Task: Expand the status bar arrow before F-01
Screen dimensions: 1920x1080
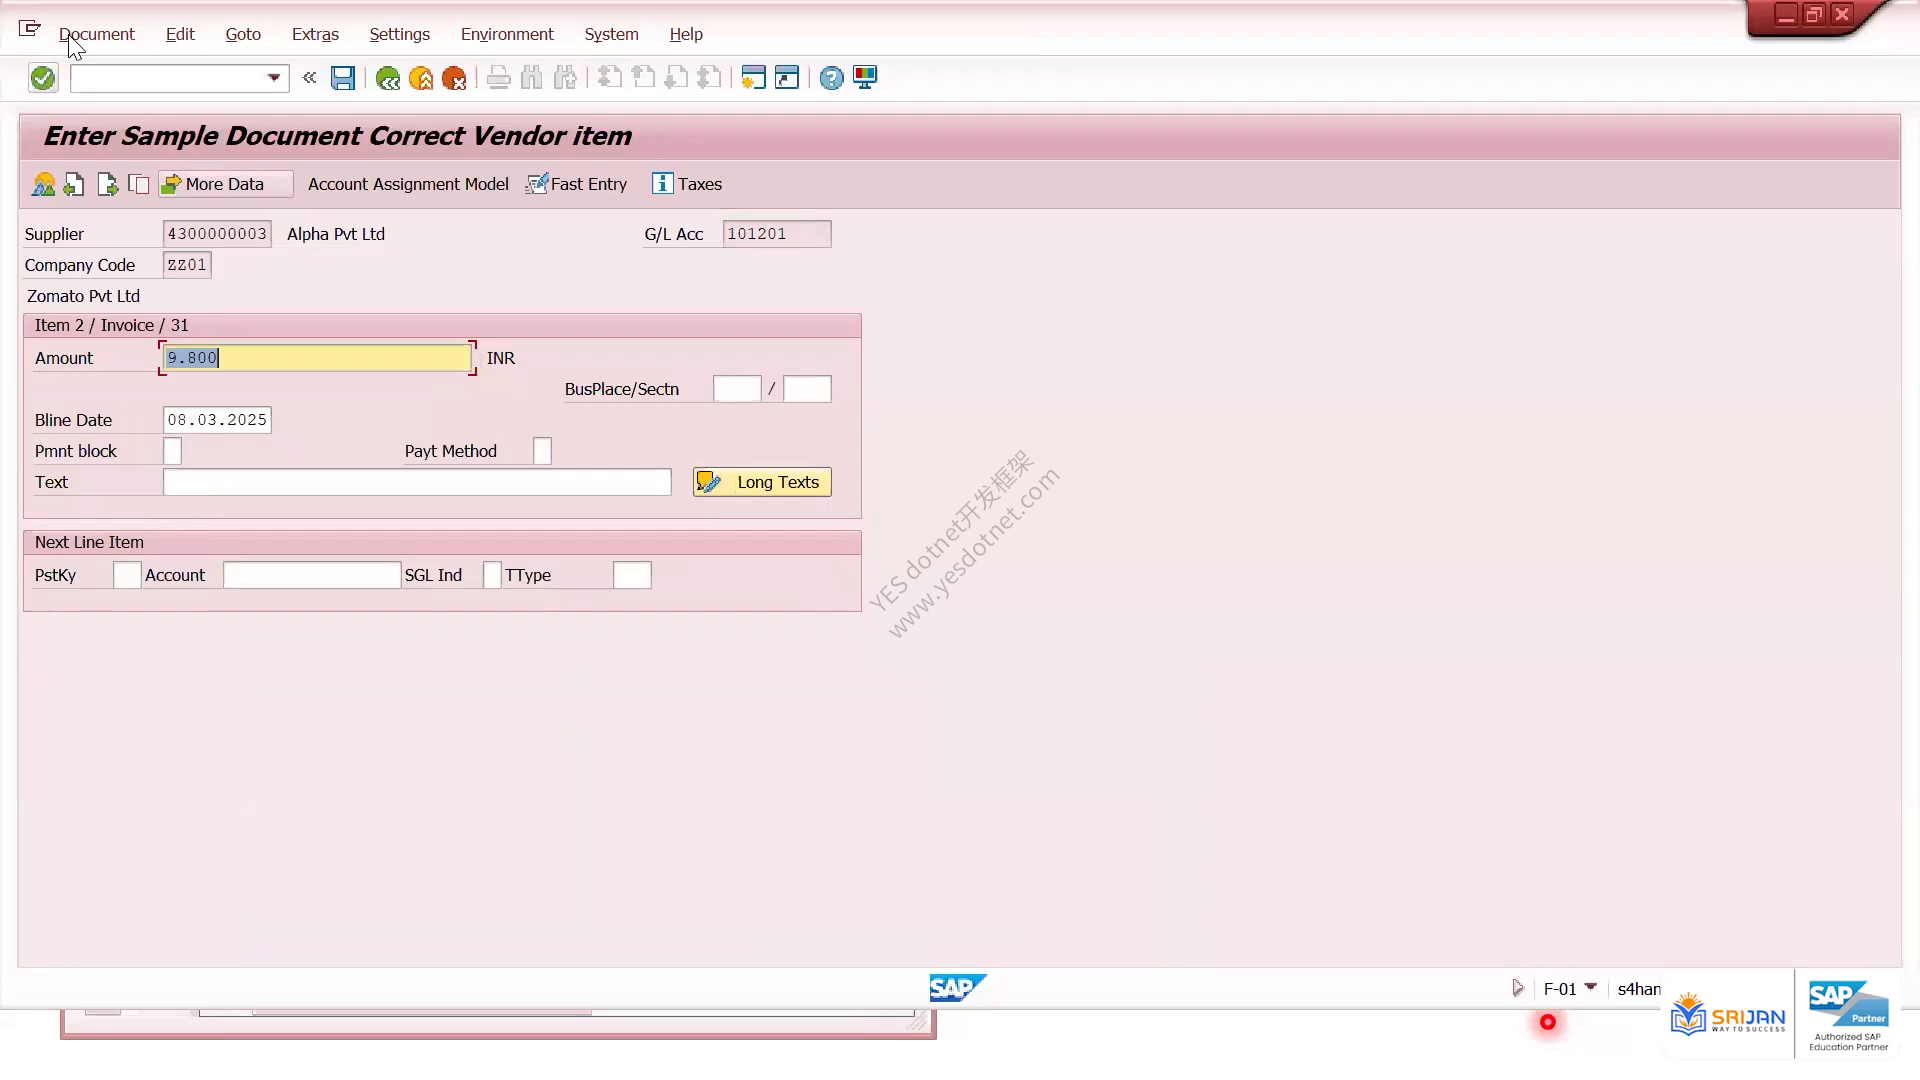Action: point(1518,988)
